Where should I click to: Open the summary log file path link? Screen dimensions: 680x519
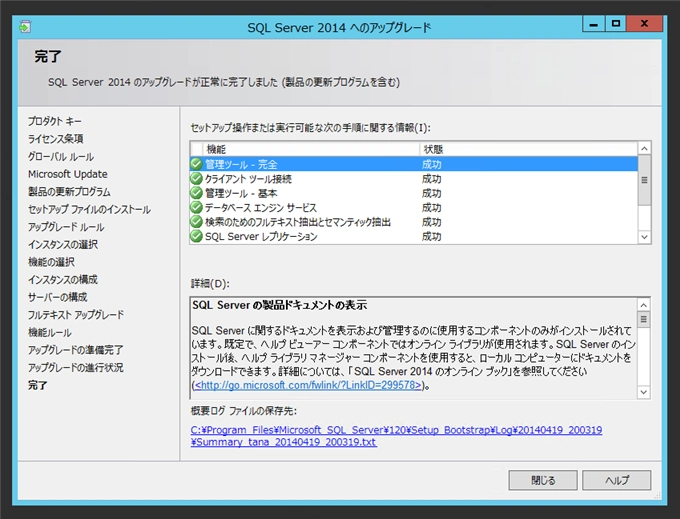[396, 436]
